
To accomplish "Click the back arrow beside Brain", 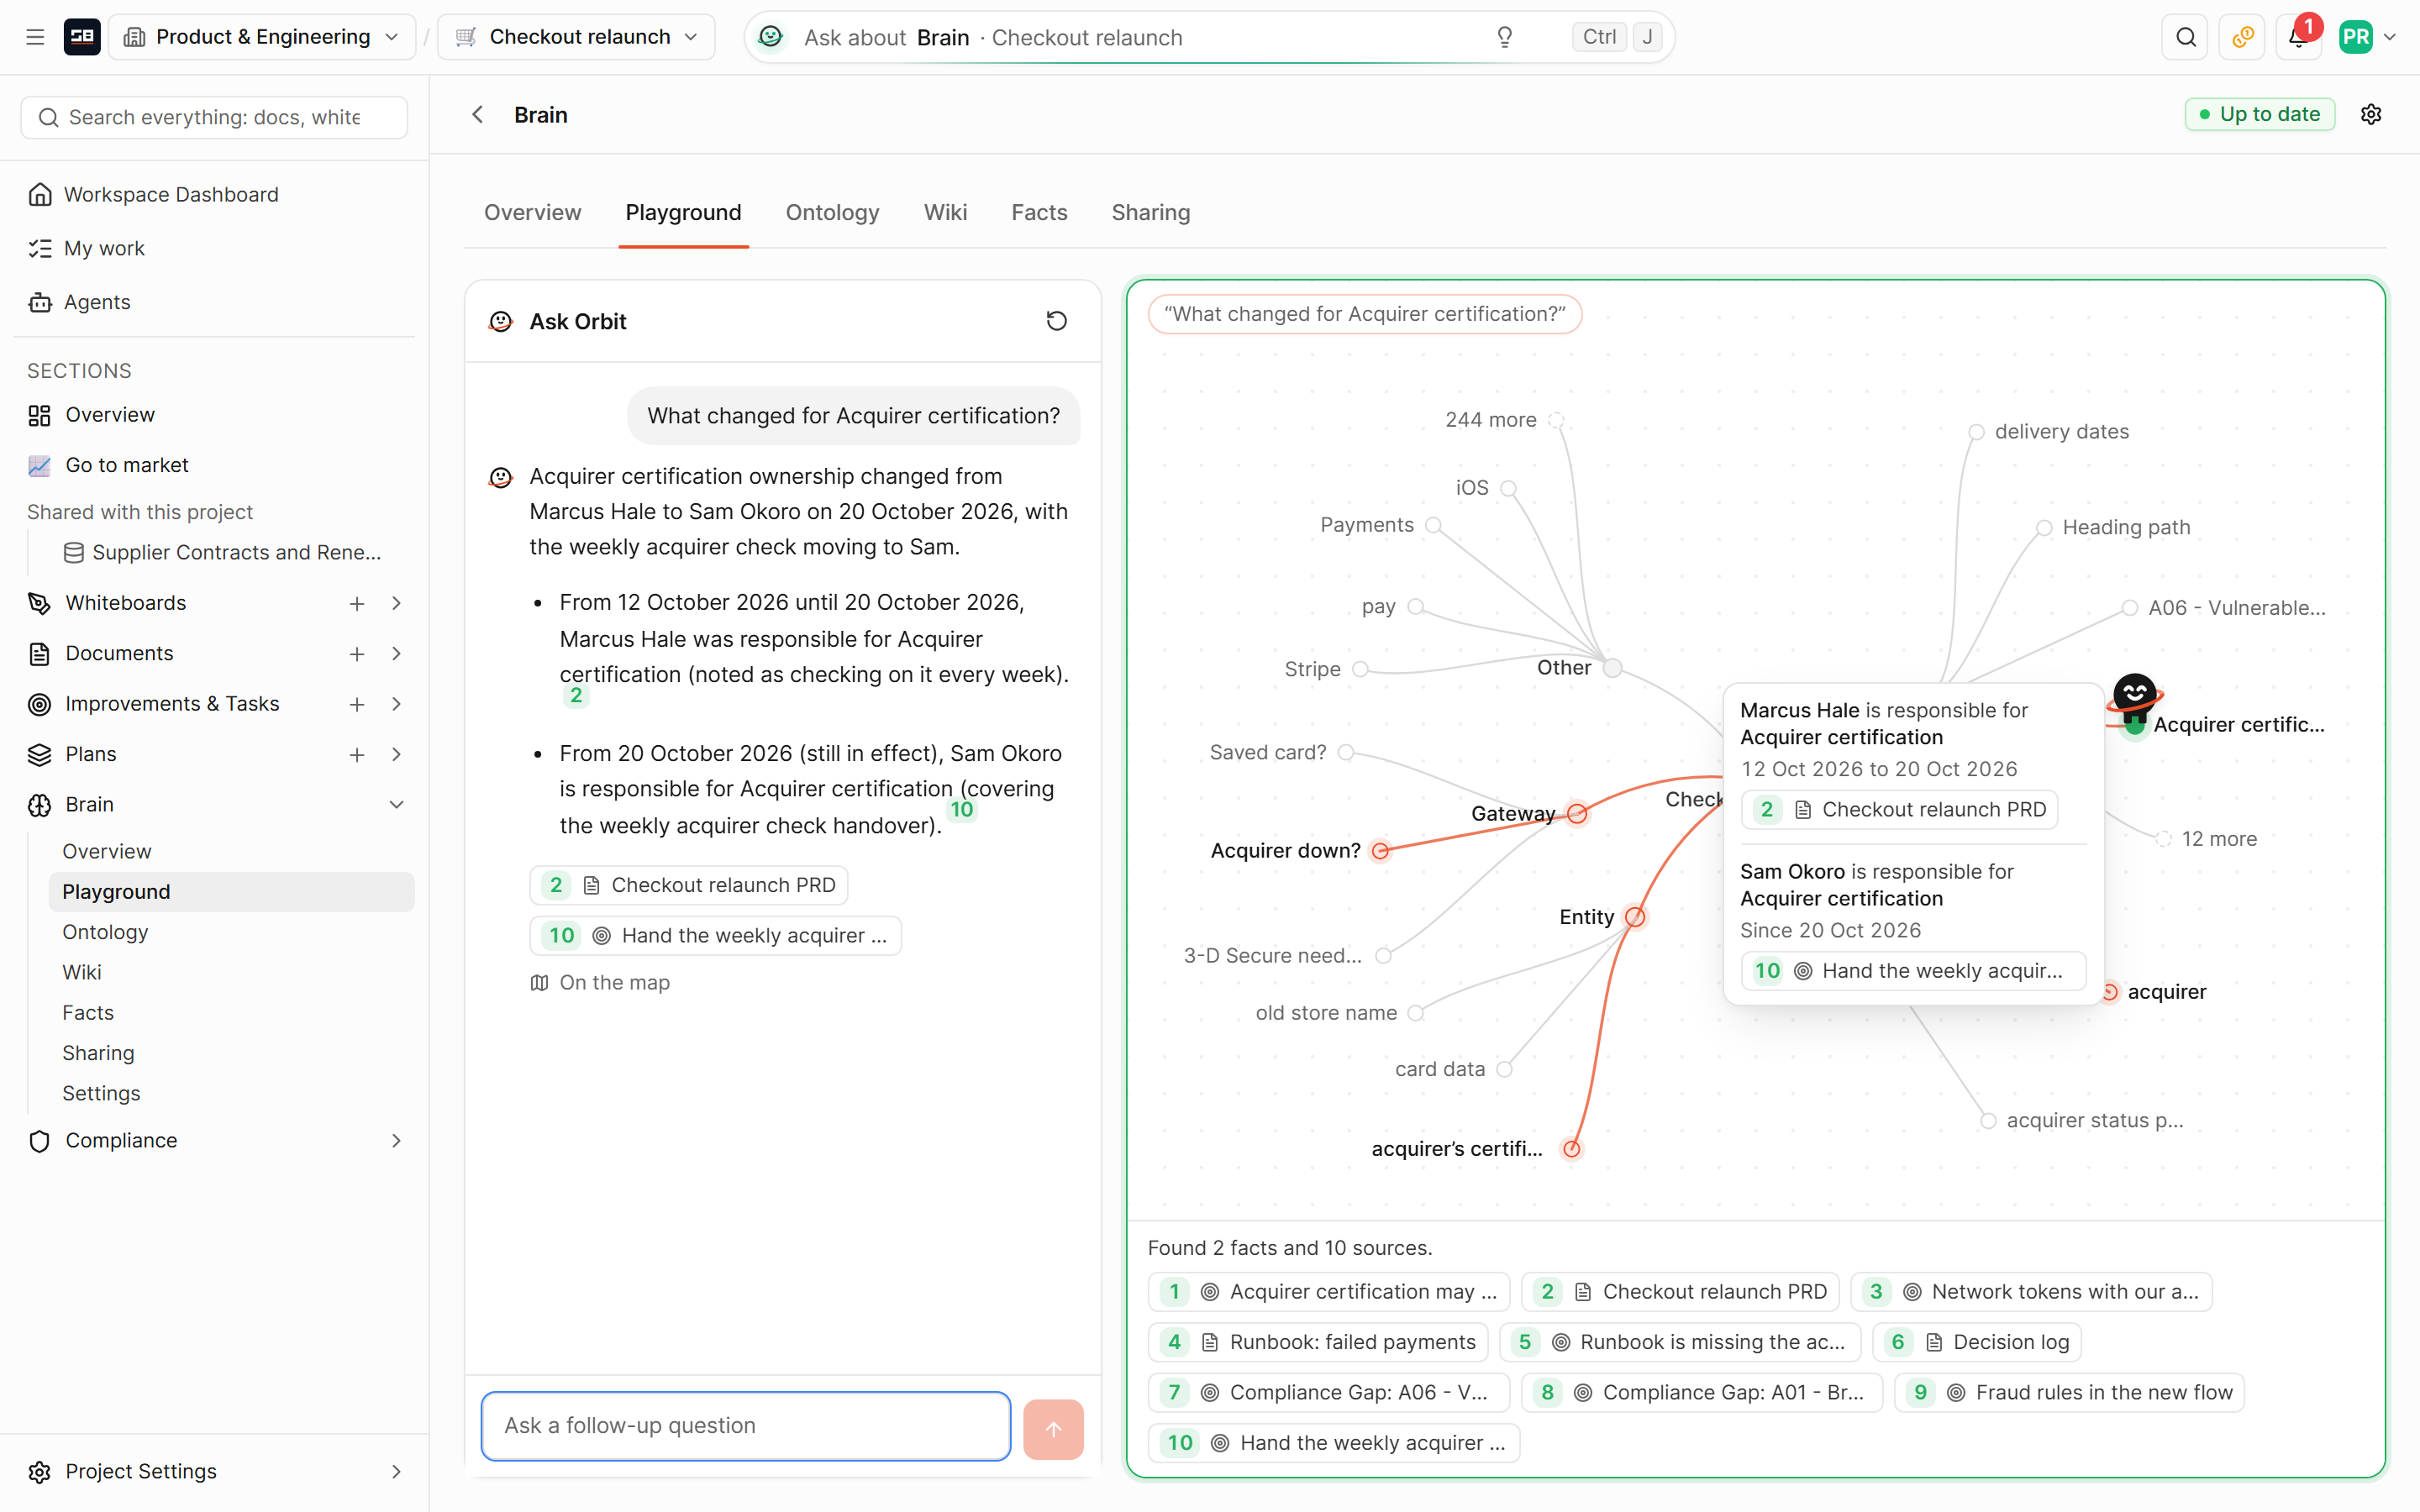I will [x=478, y=115].
